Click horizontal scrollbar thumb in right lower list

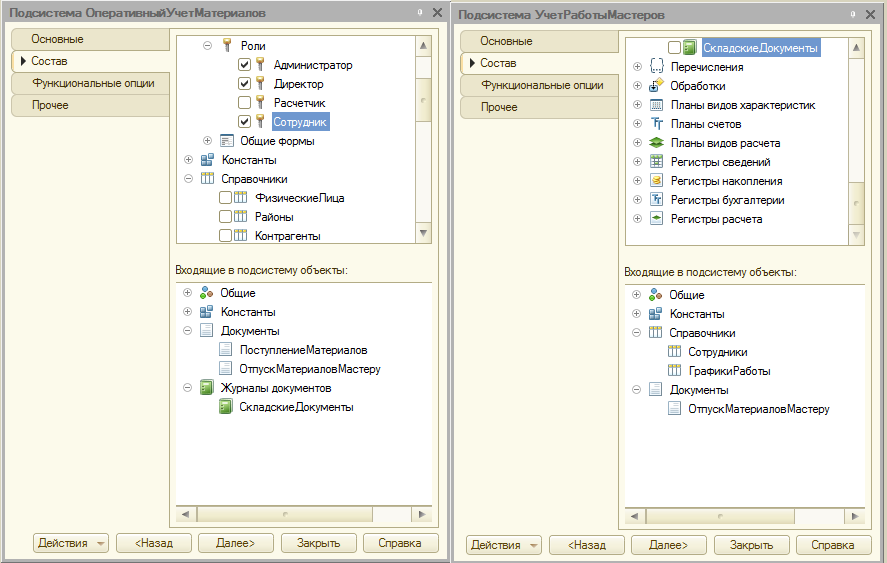click(720, 515)
